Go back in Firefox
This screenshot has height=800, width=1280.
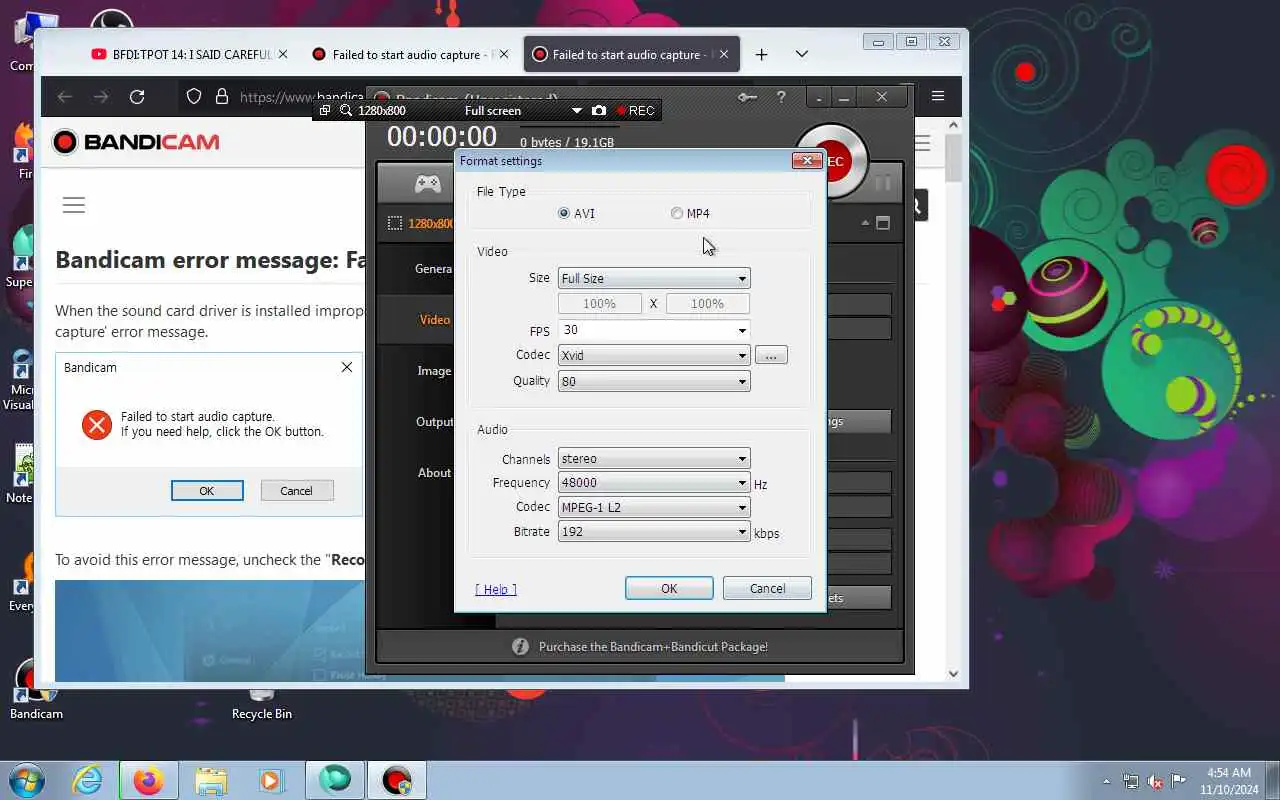click(x=65, y=97)
